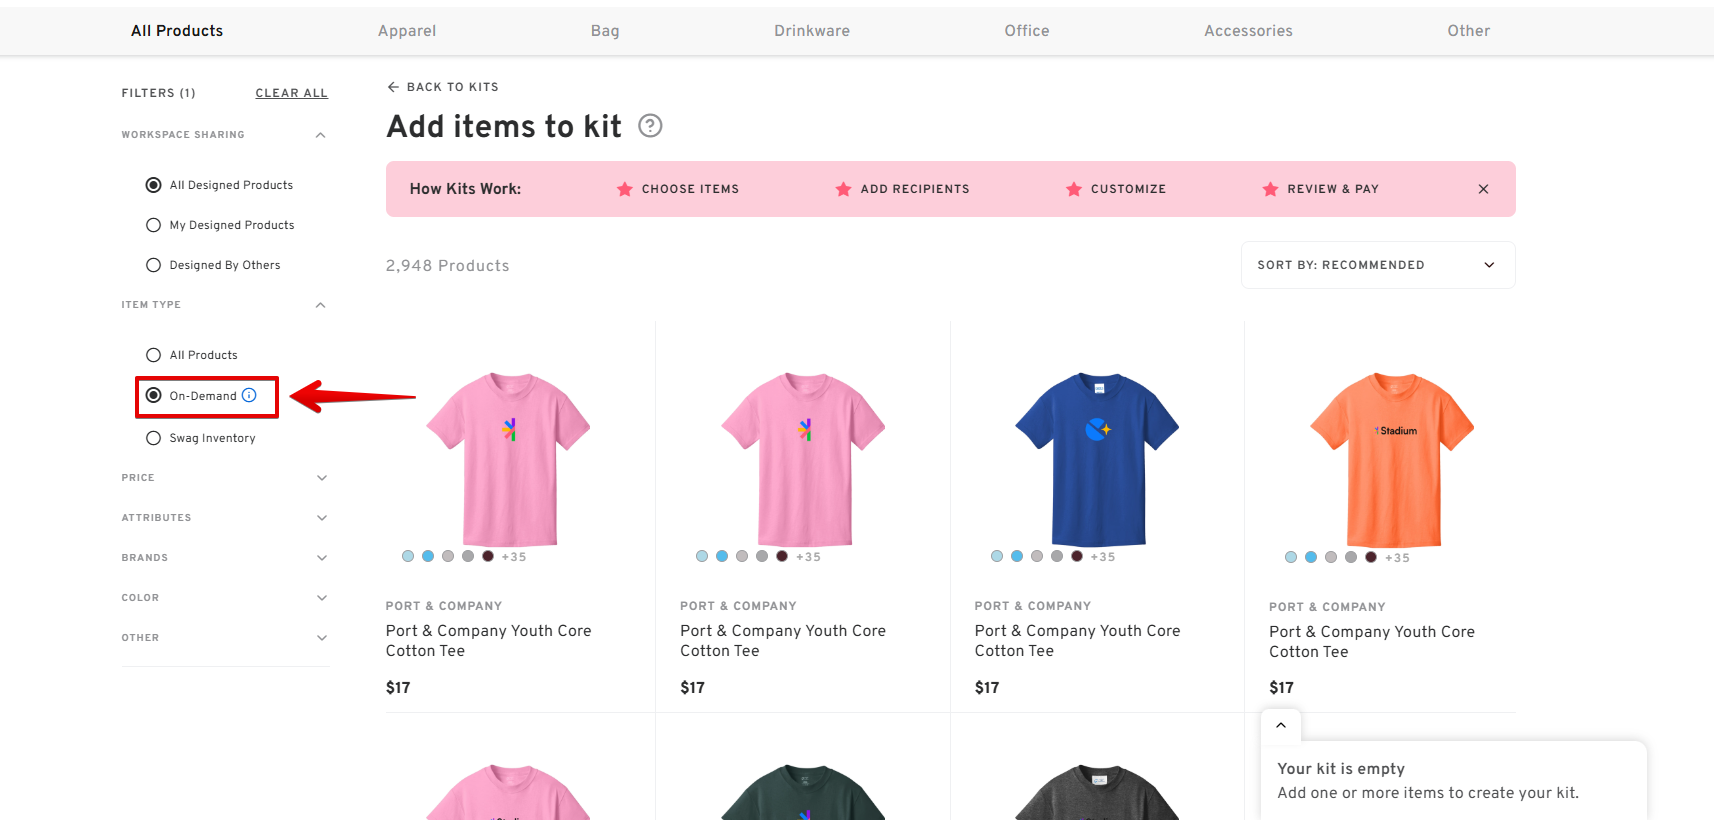Screen dimensions: 1714x820
Task: Pick the dark maroon swatch on the blue tee
Action: point(1077,556)
